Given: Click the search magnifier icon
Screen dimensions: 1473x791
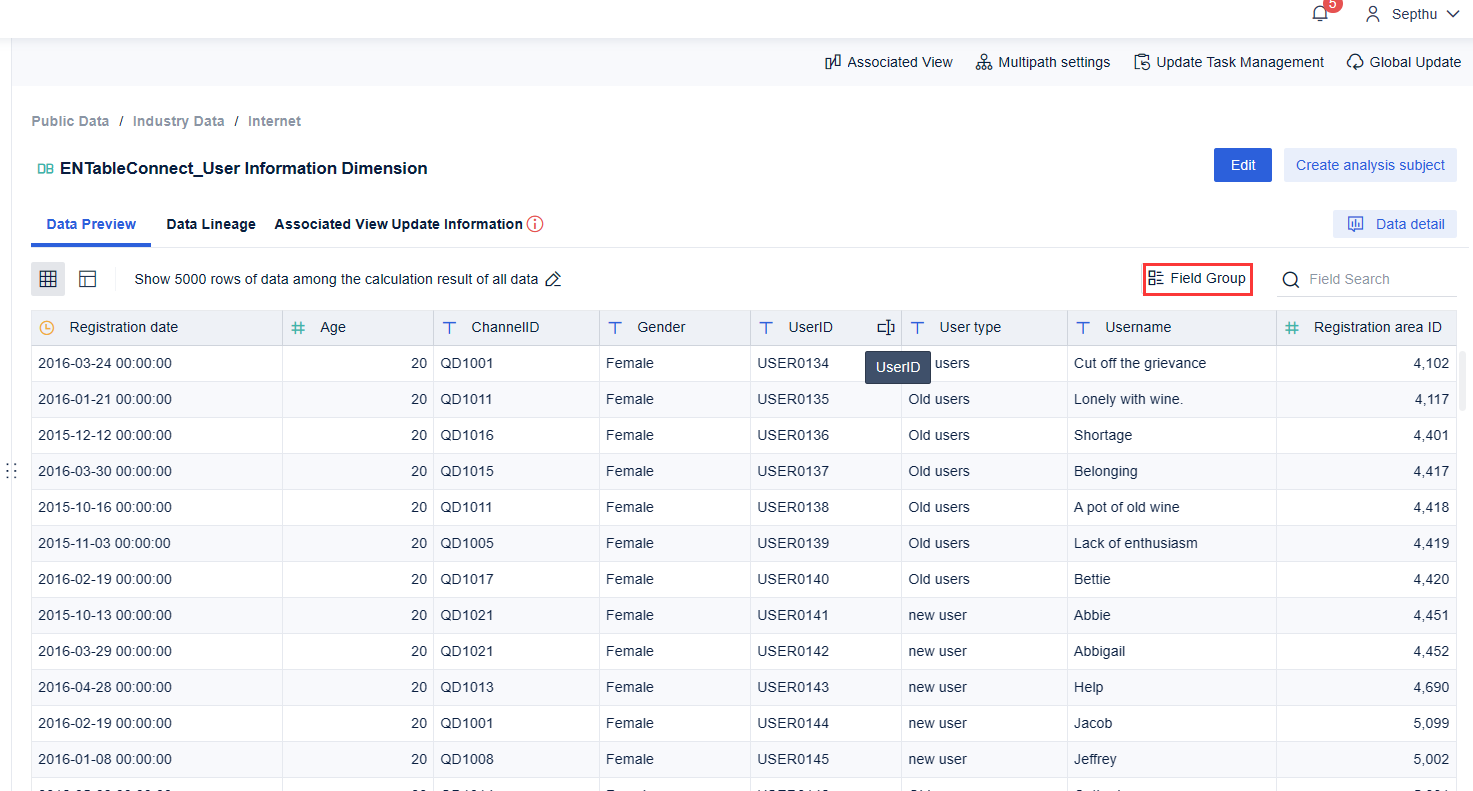Looking at the screenshot, I should 1291,279.
